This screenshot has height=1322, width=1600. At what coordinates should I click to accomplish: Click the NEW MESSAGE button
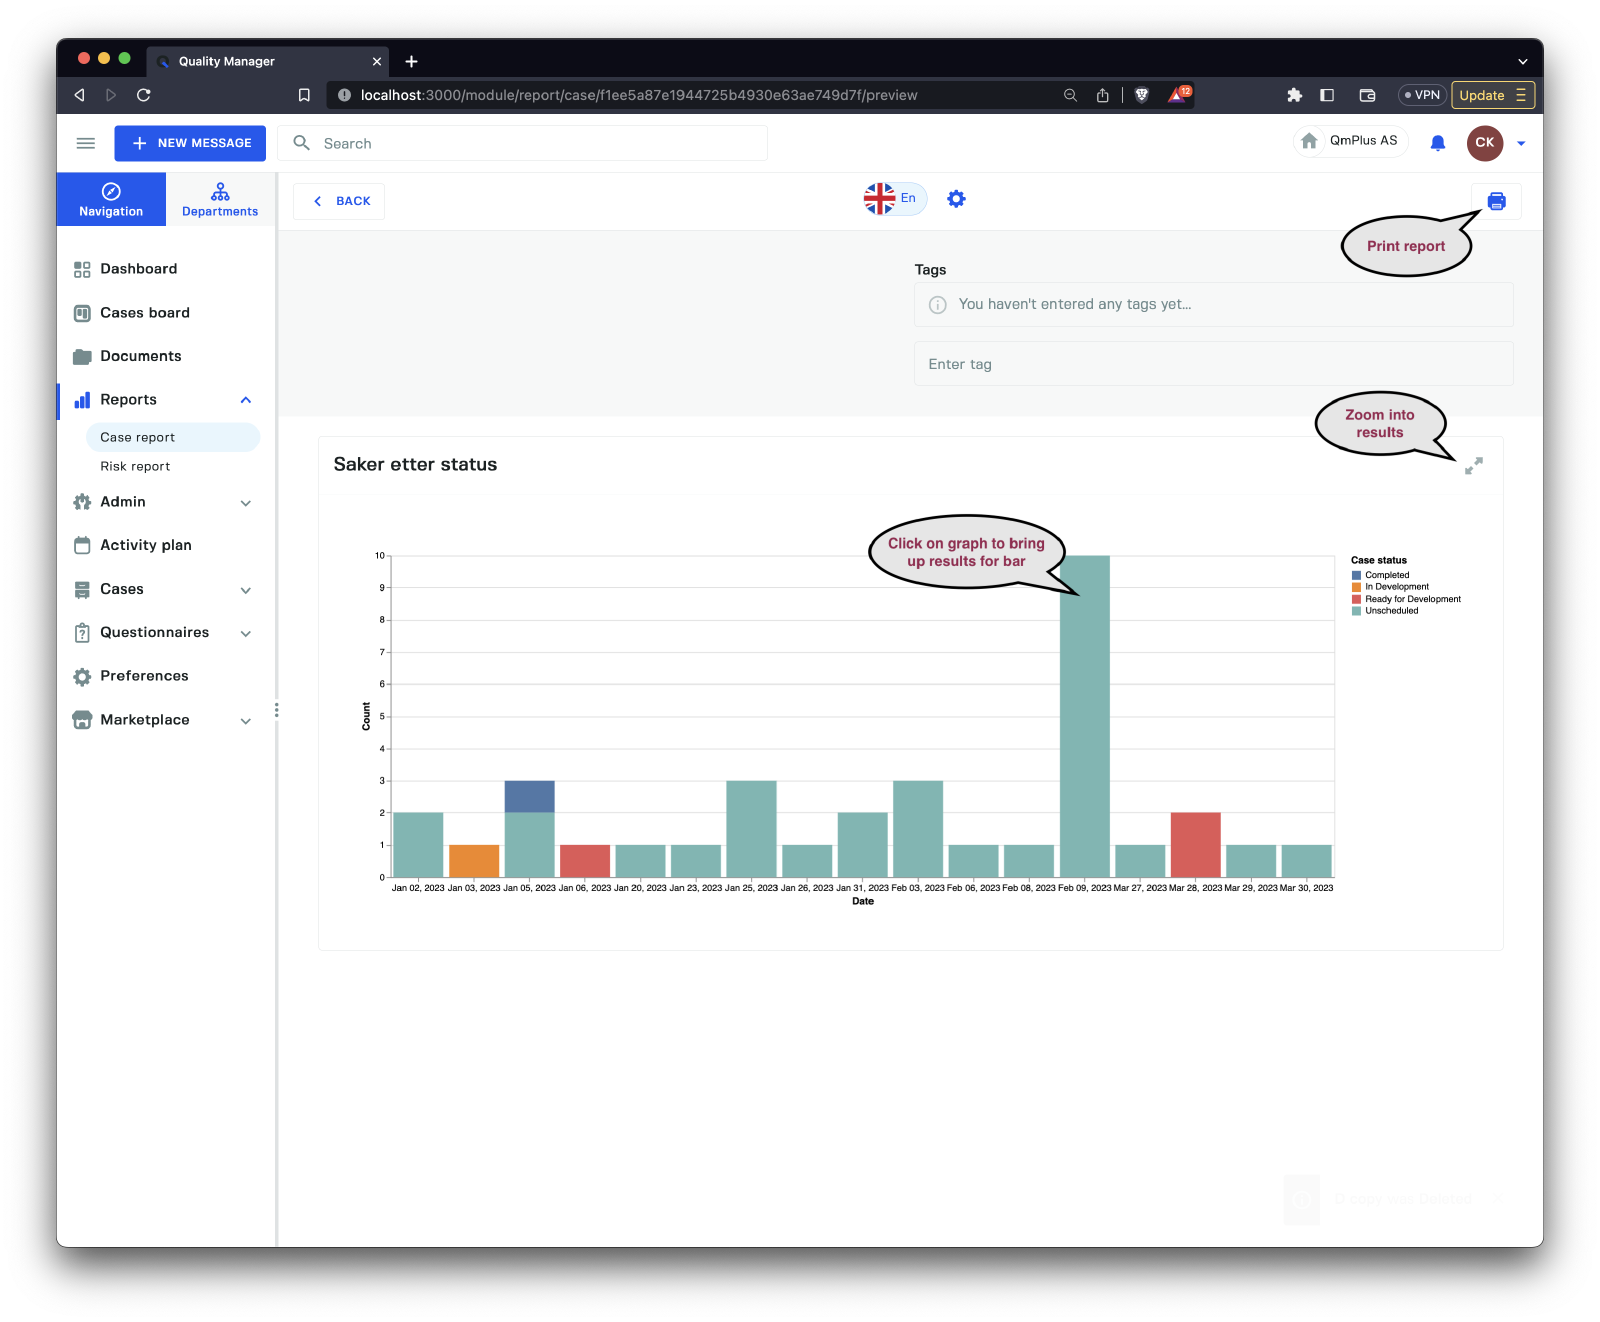tap(190, 143)
